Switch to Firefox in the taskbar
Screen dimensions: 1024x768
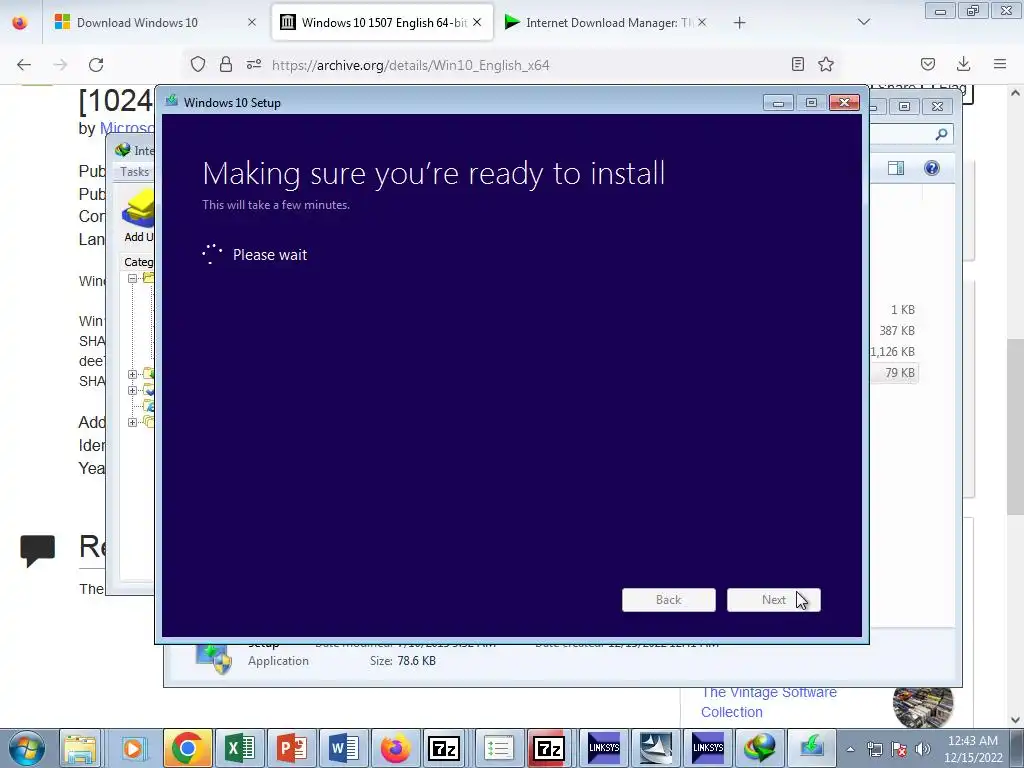(395, 748)
